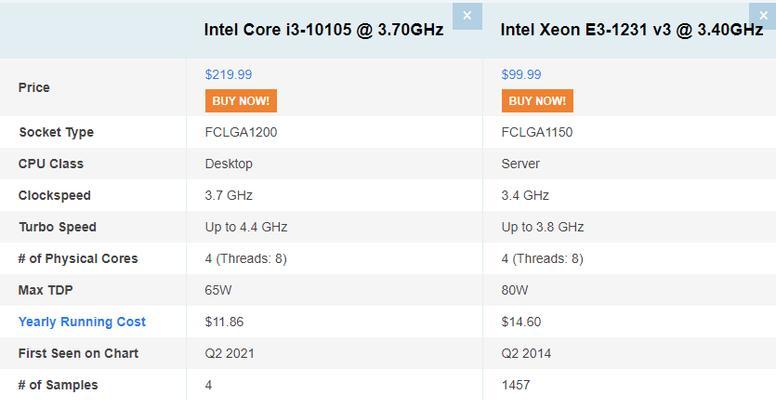Image resolution: width=776 pixels, height=400 pixels.
Task: Click BUY NOW for the Xeon E3-1231 v3
Action: tap(537, 101)
